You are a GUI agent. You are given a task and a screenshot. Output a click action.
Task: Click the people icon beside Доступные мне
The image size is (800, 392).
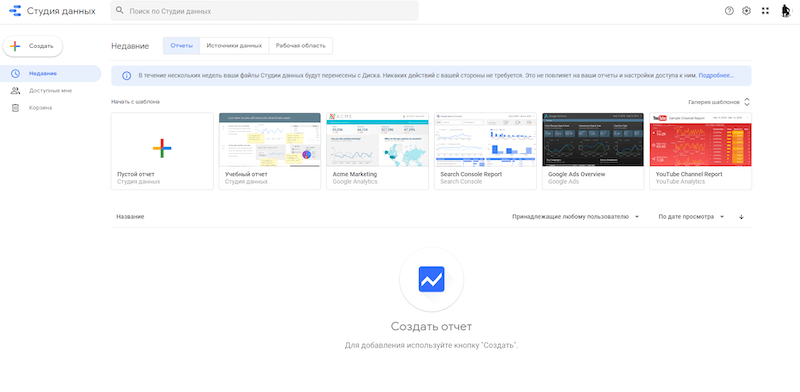15,90
